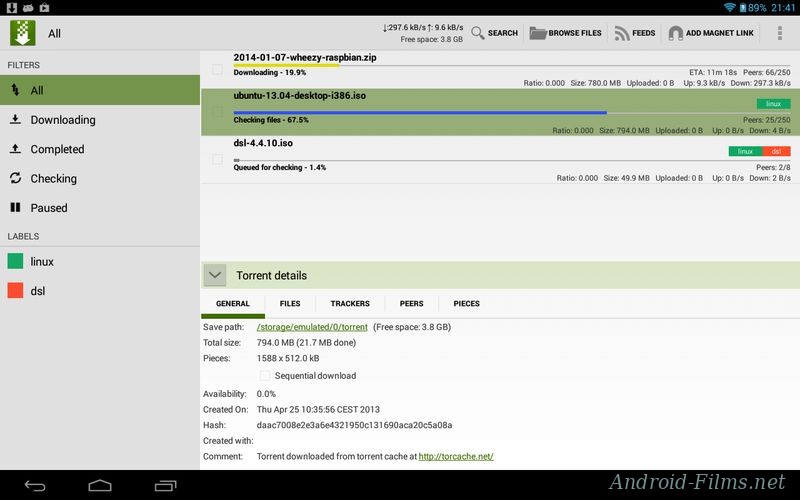Enable Sequential download checkbox

point(265,376)
